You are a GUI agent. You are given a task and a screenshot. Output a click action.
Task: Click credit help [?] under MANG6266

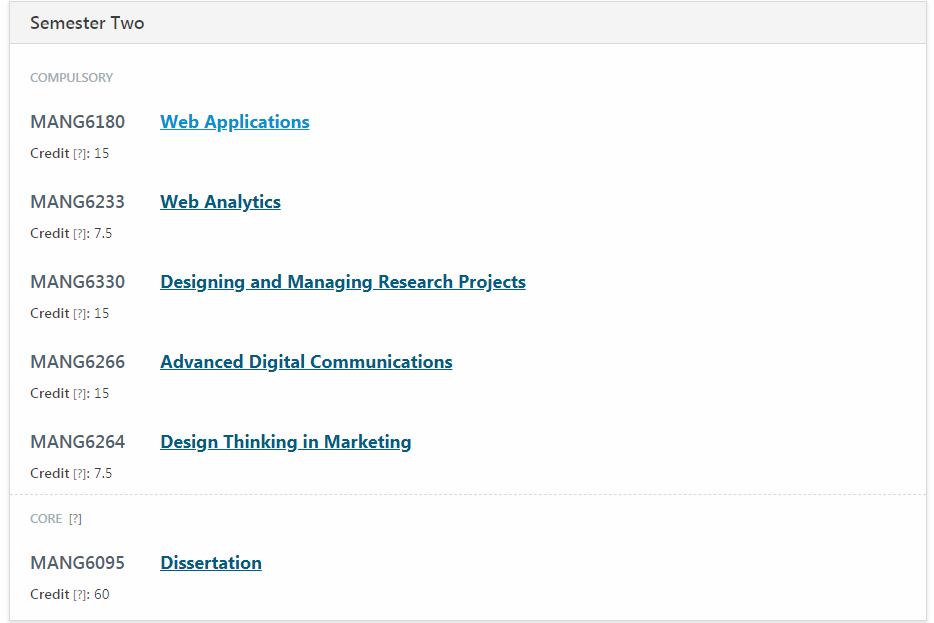(80, 394)
